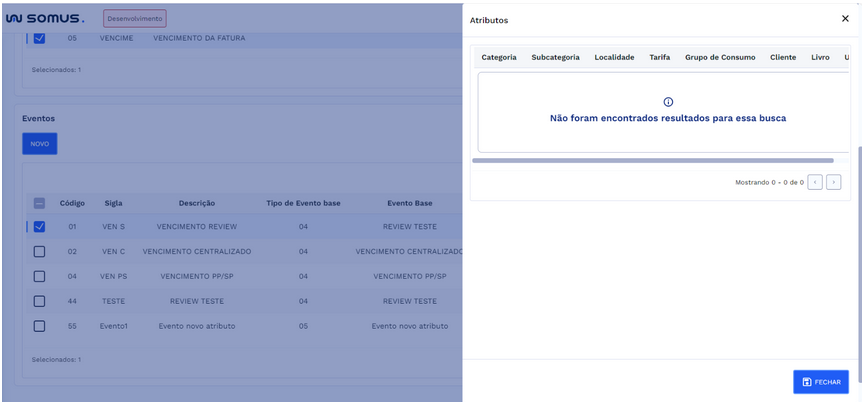This screenshot has width=862, height=402.
Task: Select the Evento1 row checkbox
Action: (x=39, y=326)
